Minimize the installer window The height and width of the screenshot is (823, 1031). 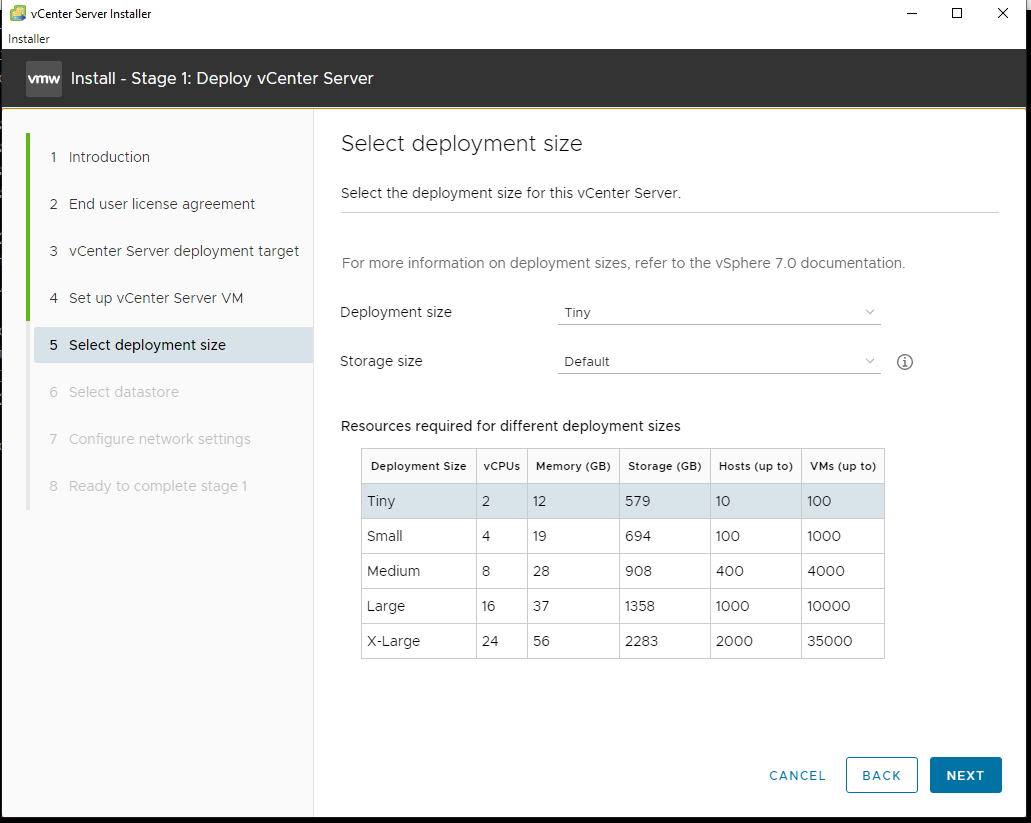(x=912, y=13)
